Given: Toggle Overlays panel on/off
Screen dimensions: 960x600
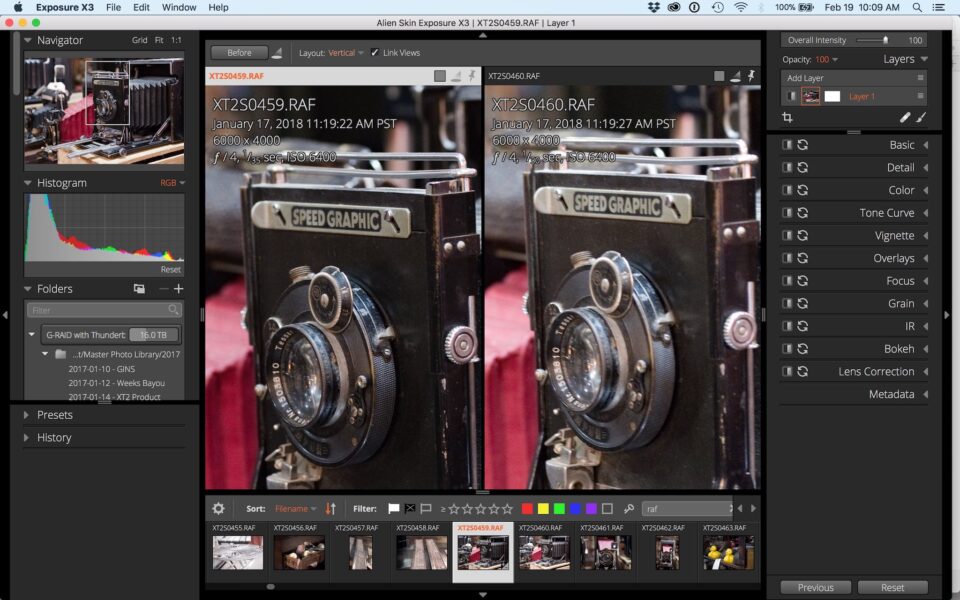Looking at the screenshot, I should 787,258.
